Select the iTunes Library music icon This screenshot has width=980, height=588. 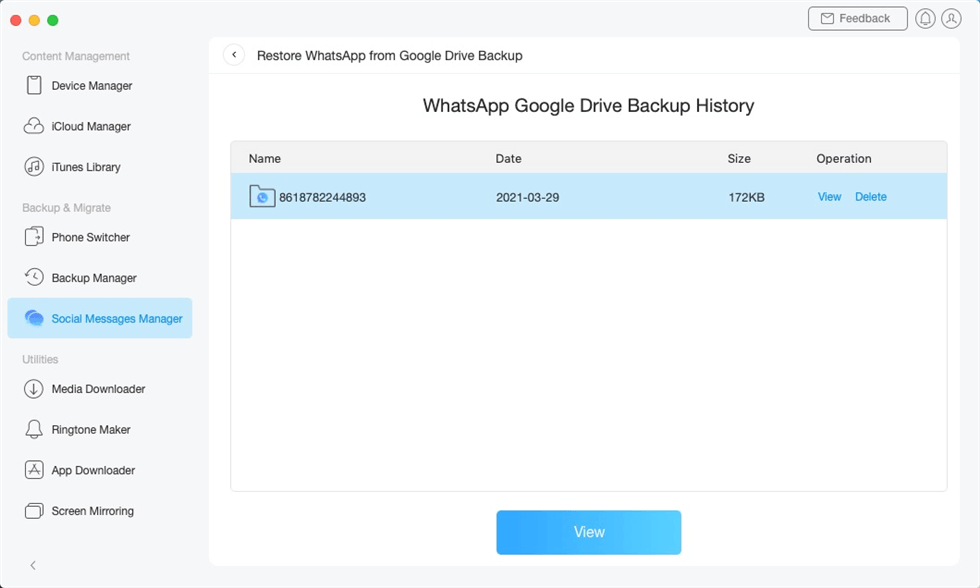click(x=34, y=167)
